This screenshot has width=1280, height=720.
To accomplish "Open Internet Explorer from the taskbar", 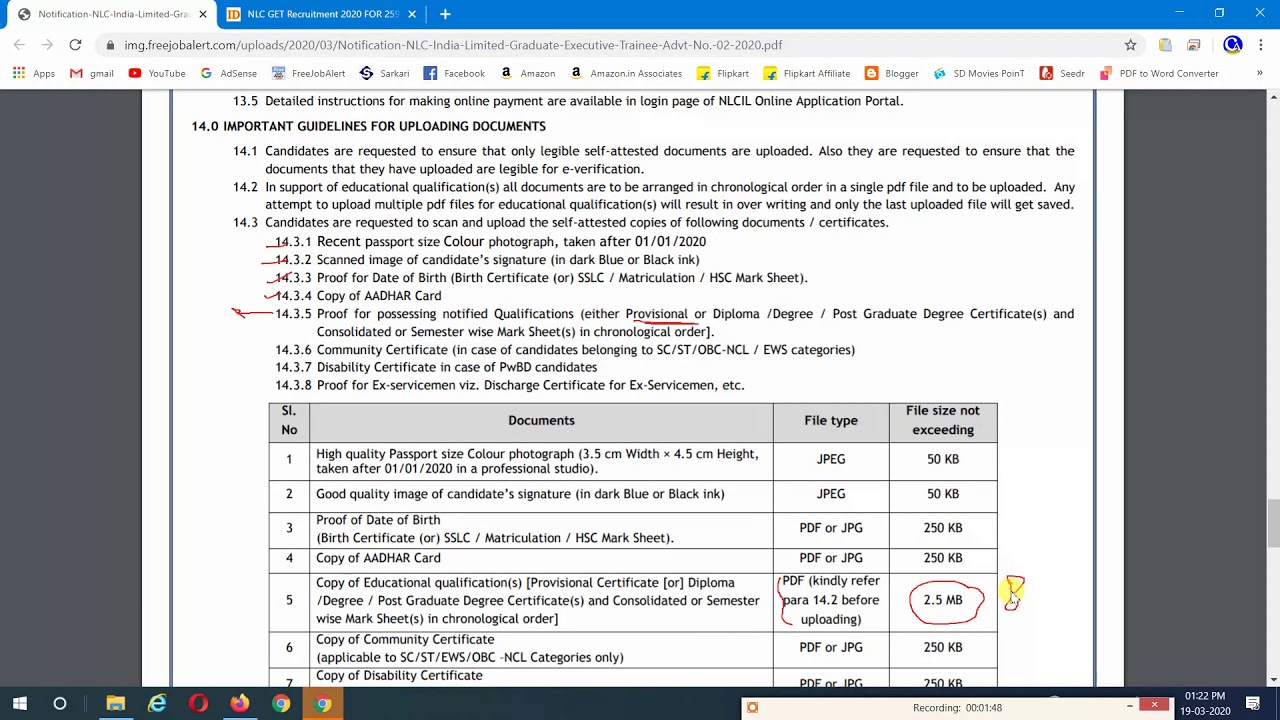I will coord(157,704).
